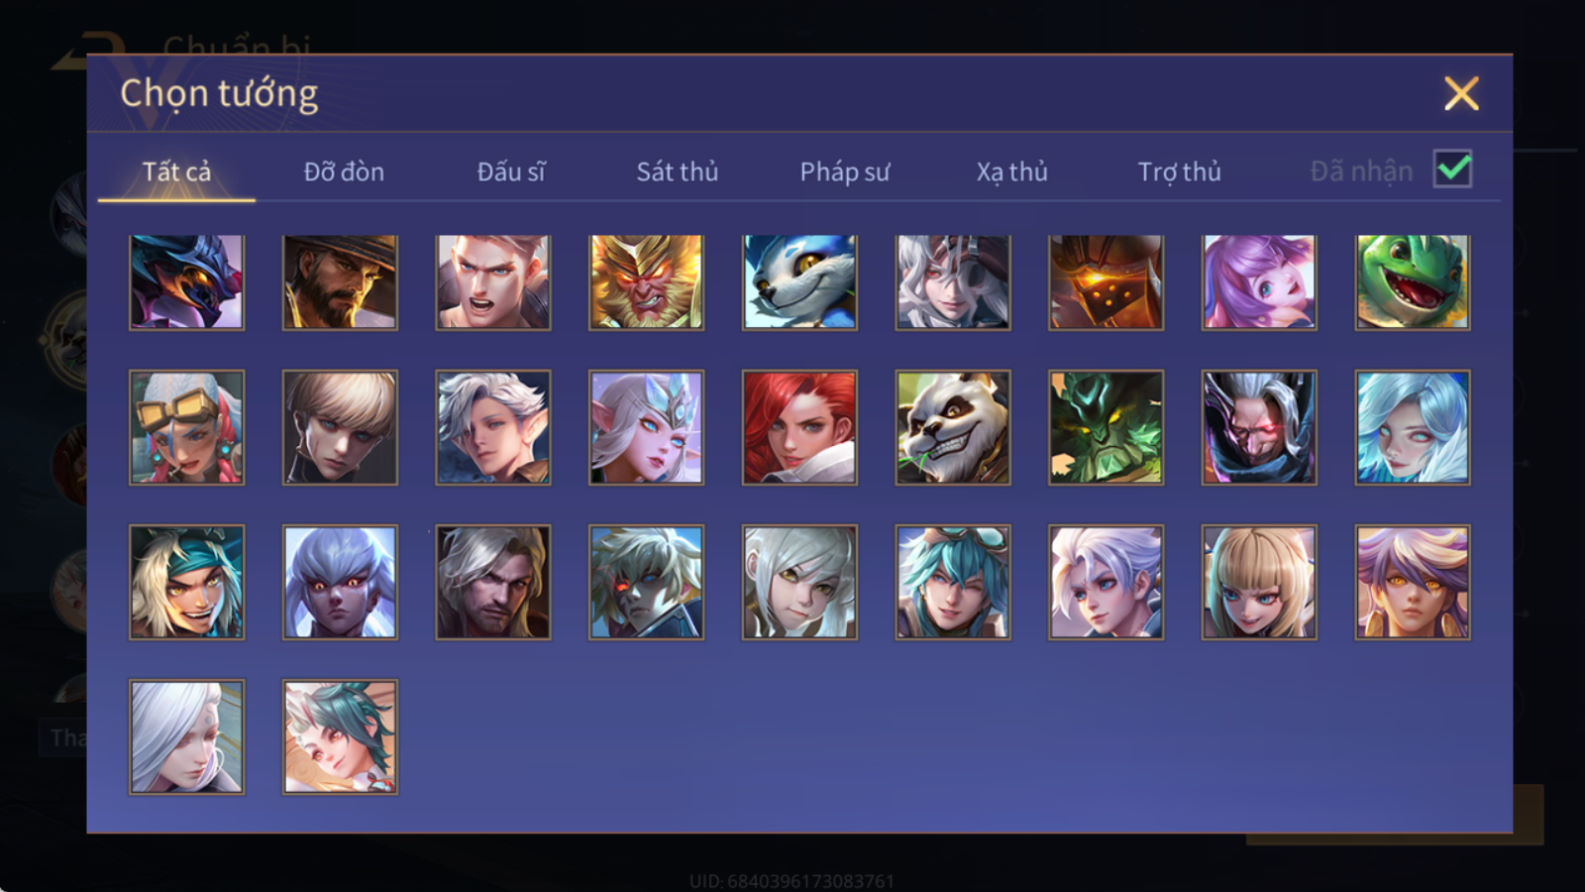Show the Sát thủ heroes tab
Image resolution: width=1585 pixels, height=892 pixels.
(677, 172)
